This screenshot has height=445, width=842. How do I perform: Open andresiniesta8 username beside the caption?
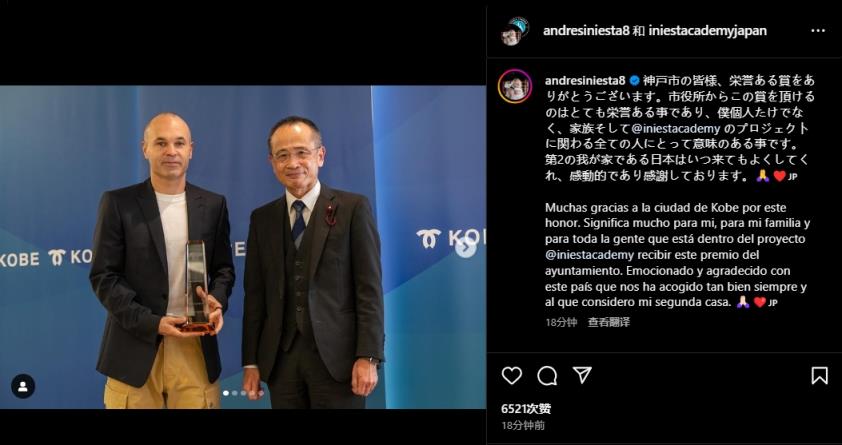[585, 81]
